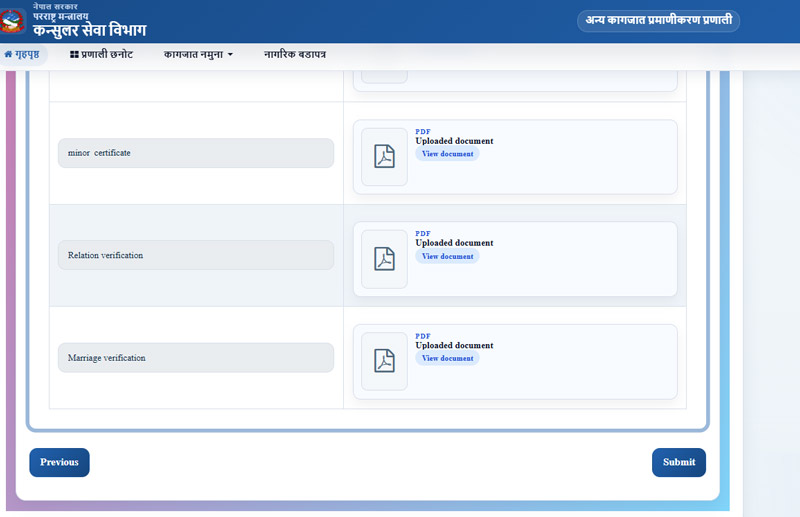The height and width of the screenshot is (517, 800).
Task: Open the प्रणाली छनोट menu item
Action: point(102,54)
